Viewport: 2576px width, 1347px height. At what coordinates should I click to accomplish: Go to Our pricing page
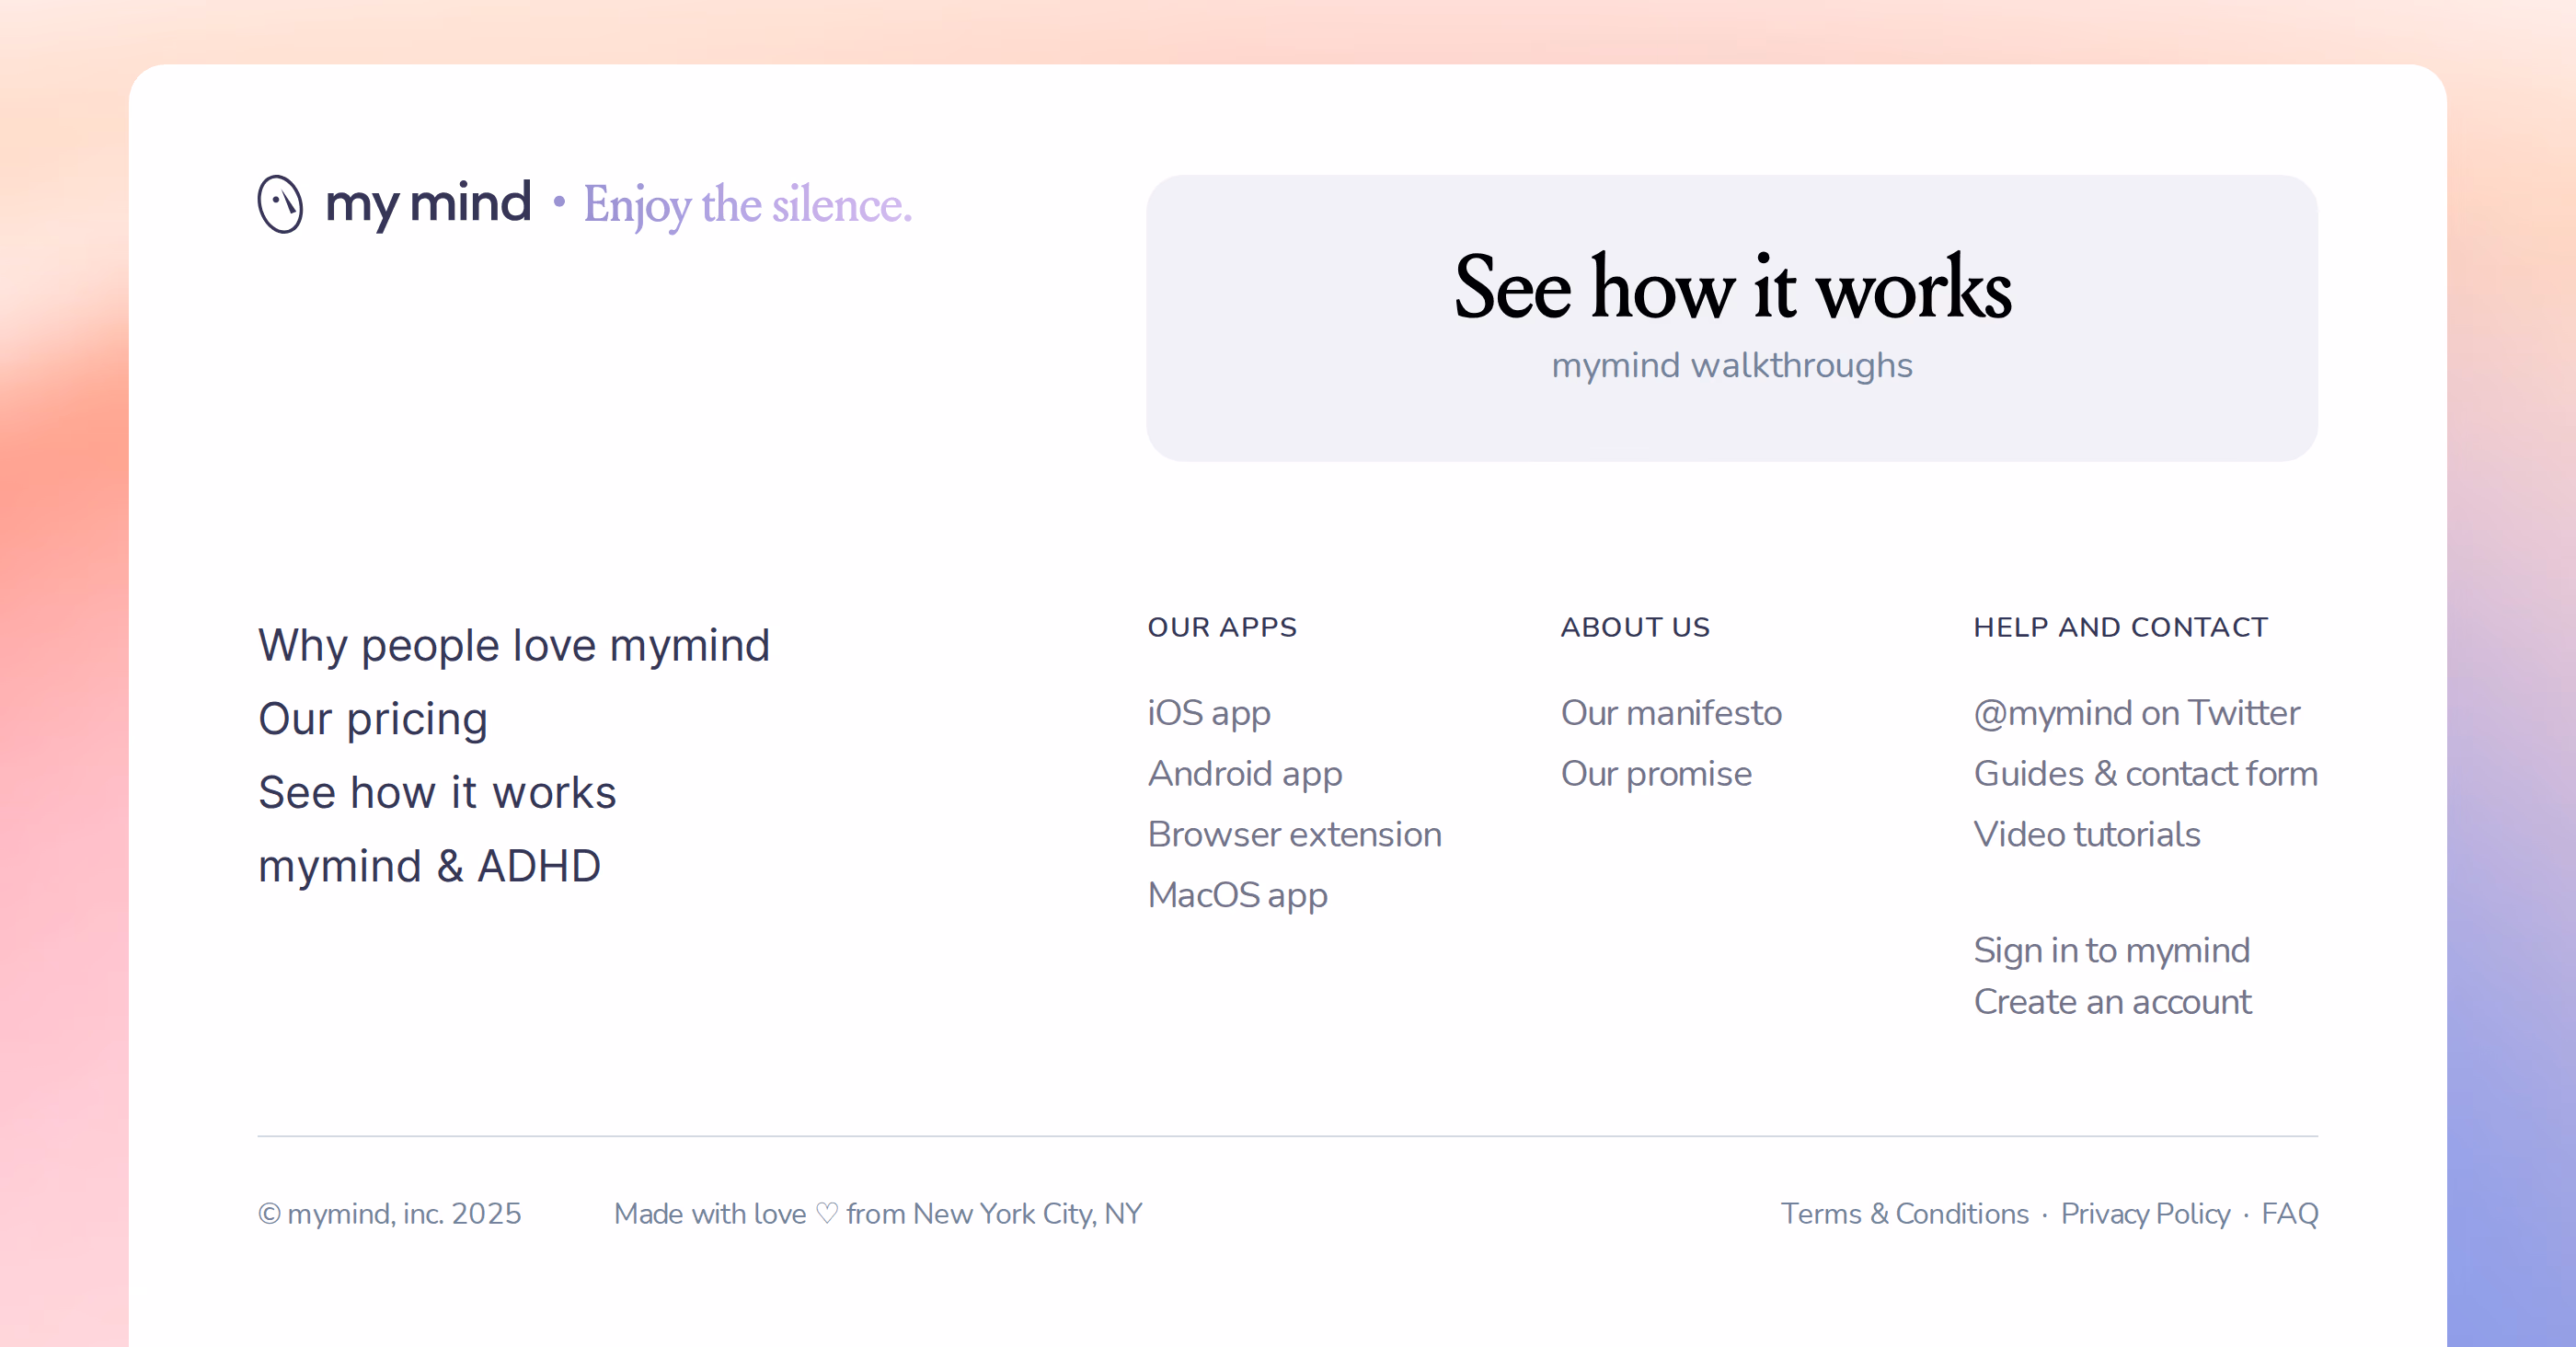click(x=373, y=719)
